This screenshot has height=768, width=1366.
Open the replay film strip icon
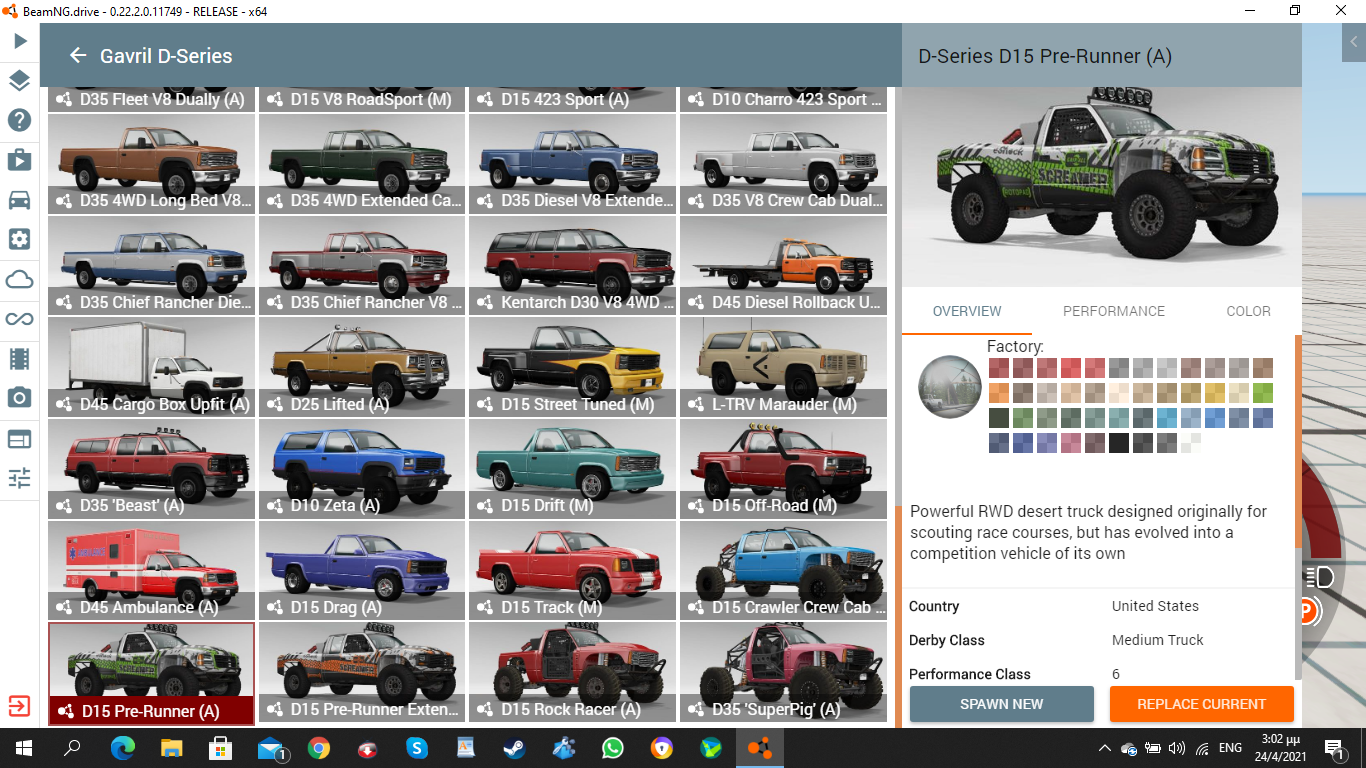pos(20,358)
